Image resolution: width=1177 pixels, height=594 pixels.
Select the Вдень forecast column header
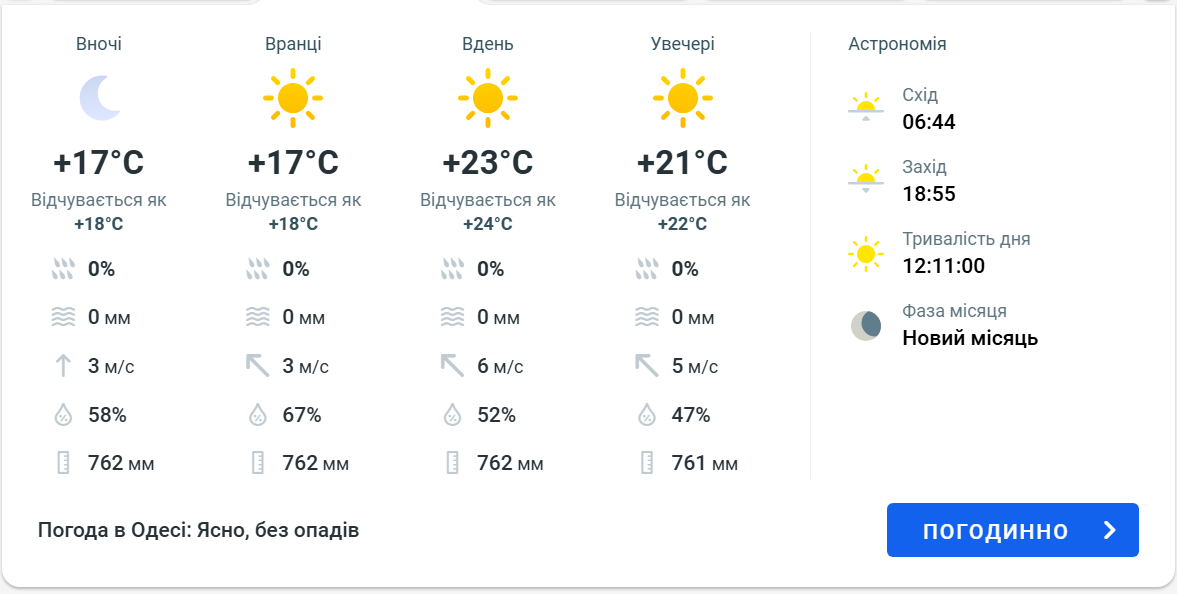pos(487,44)
